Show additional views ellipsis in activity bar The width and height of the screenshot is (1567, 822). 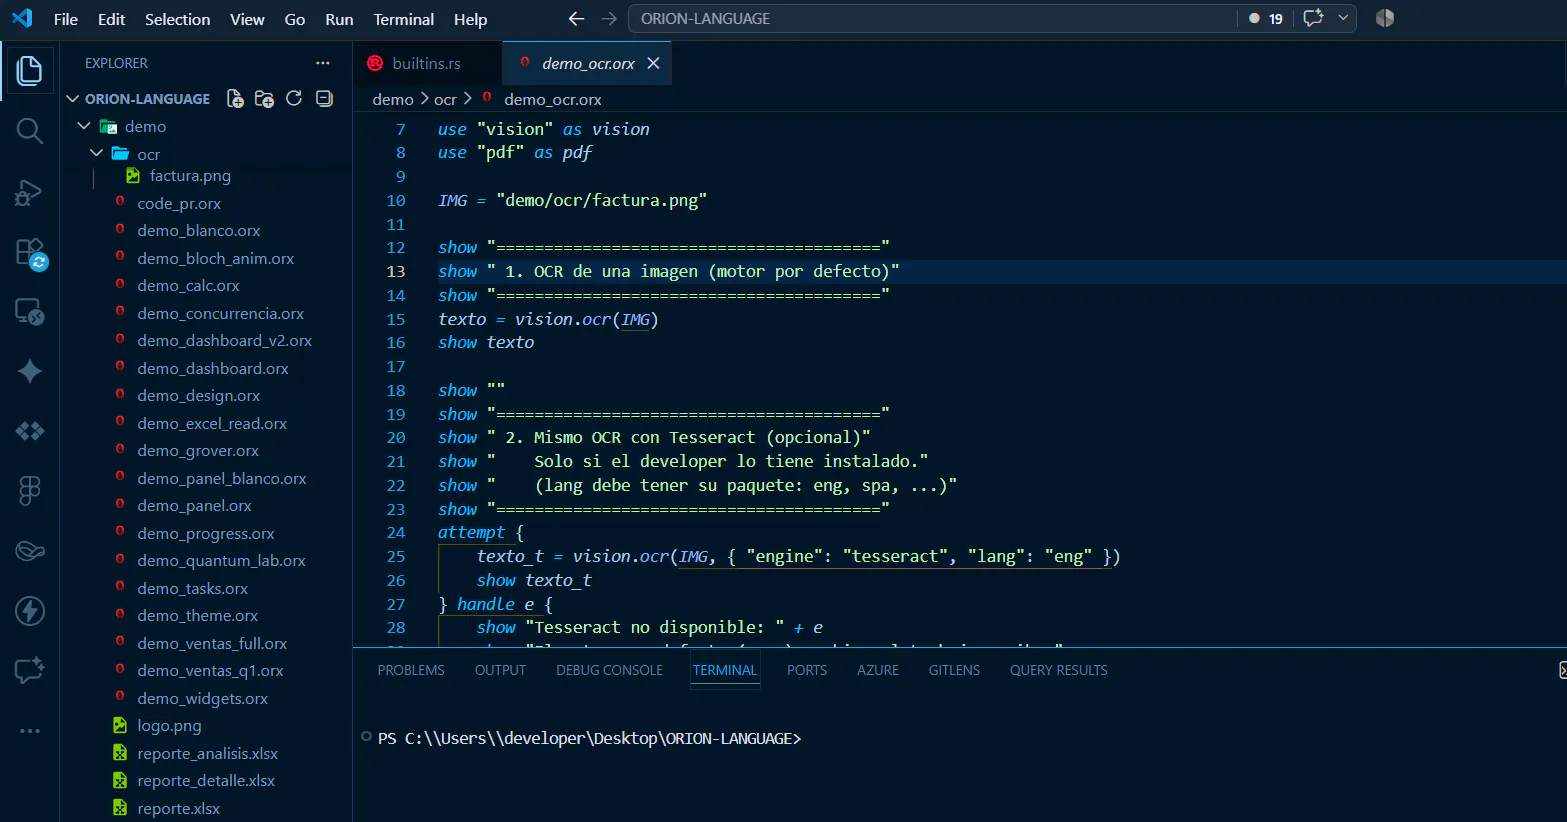point(29,731)
